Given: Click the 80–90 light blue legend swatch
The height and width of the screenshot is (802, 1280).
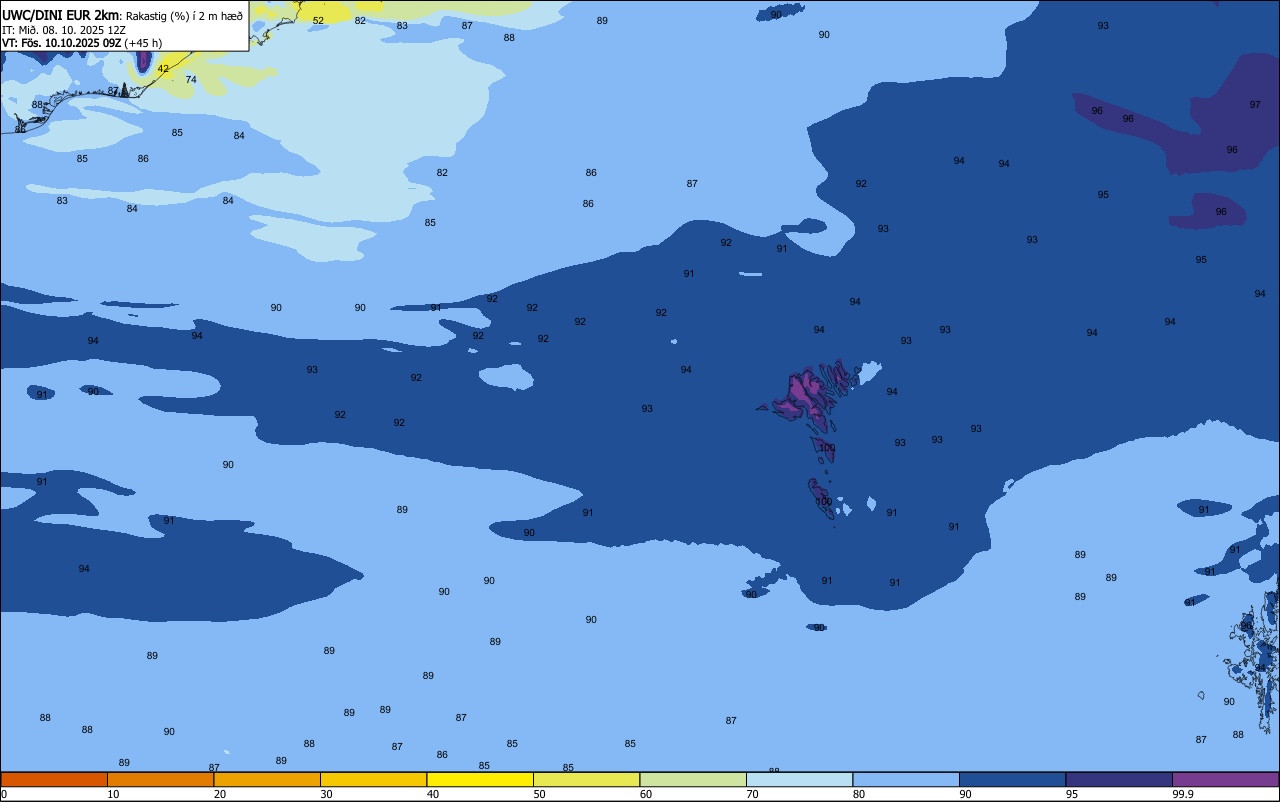Looking at the screenshot, I should coord(906,779).
